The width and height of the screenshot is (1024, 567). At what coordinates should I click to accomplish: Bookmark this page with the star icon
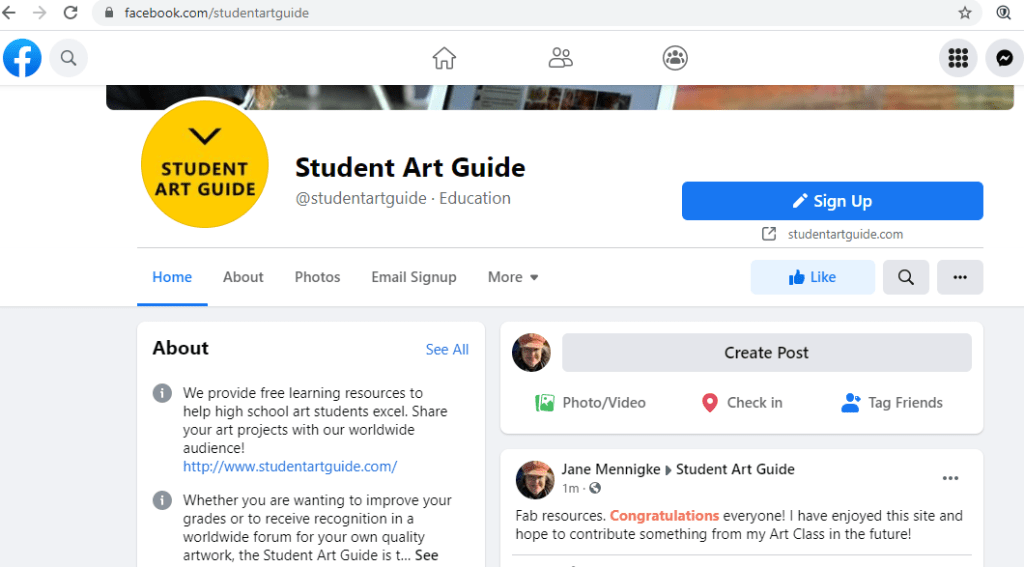point(964,13)
